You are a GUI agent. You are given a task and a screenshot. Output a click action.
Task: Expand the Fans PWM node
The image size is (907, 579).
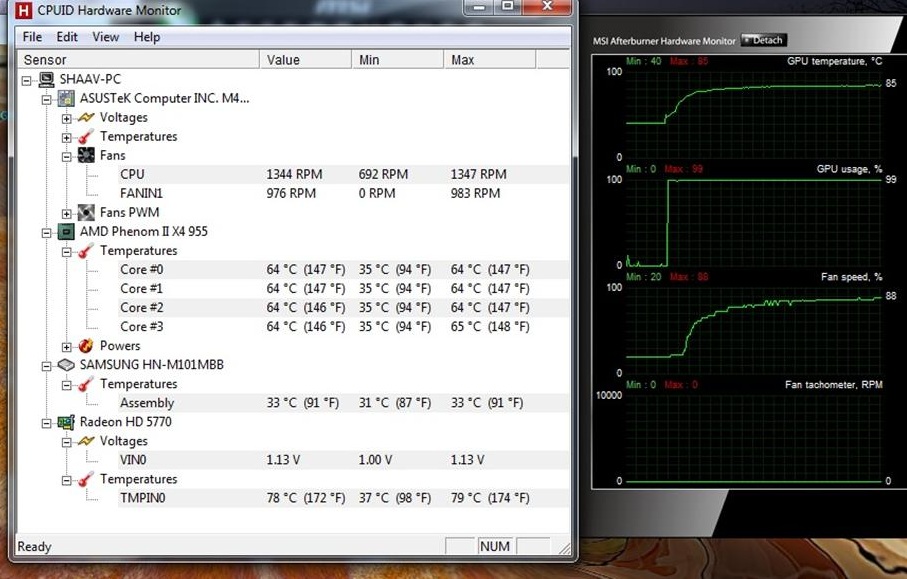66,214
